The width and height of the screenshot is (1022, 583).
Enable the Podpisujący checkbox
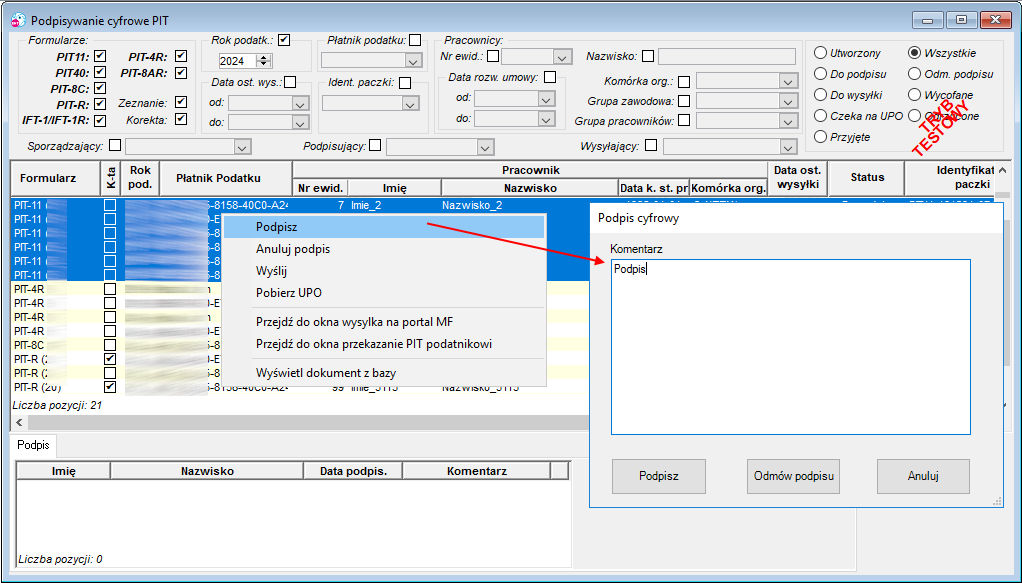[375, 145]
